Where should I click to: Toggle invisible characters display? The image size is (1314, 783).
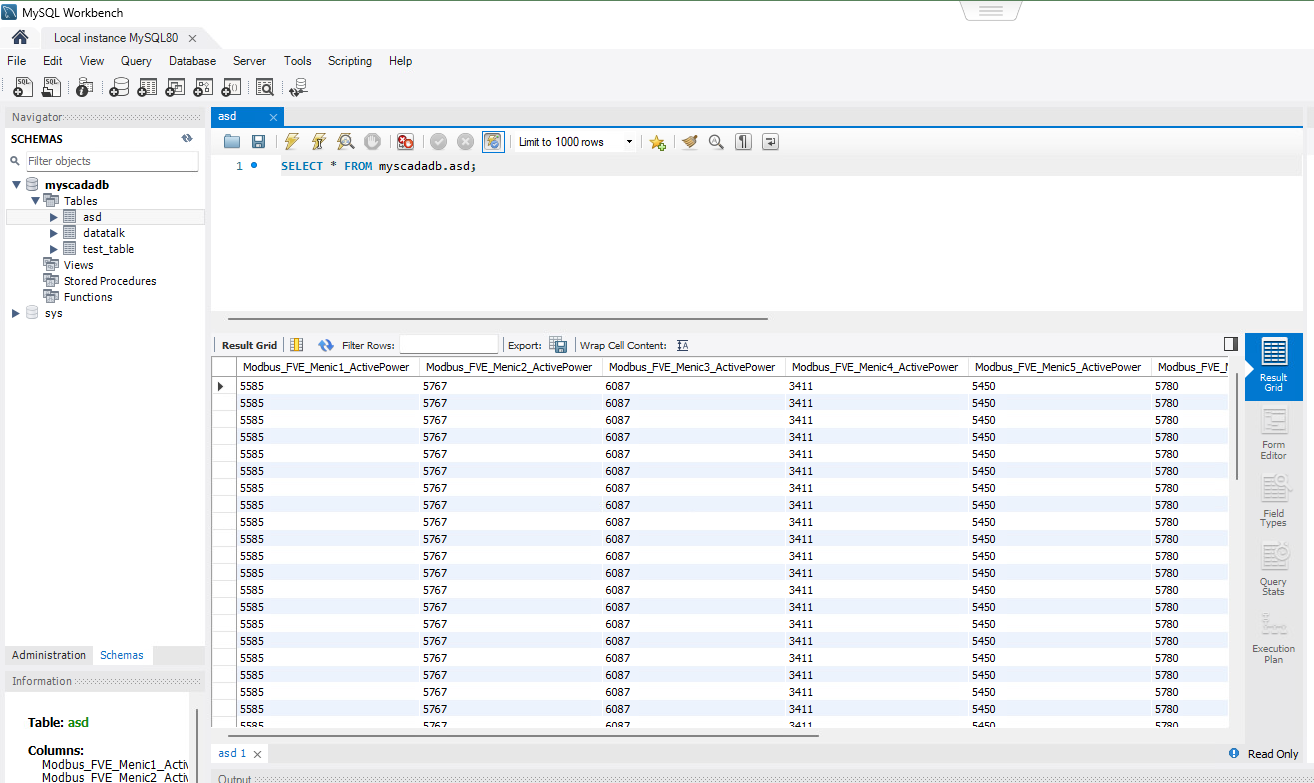743,142
